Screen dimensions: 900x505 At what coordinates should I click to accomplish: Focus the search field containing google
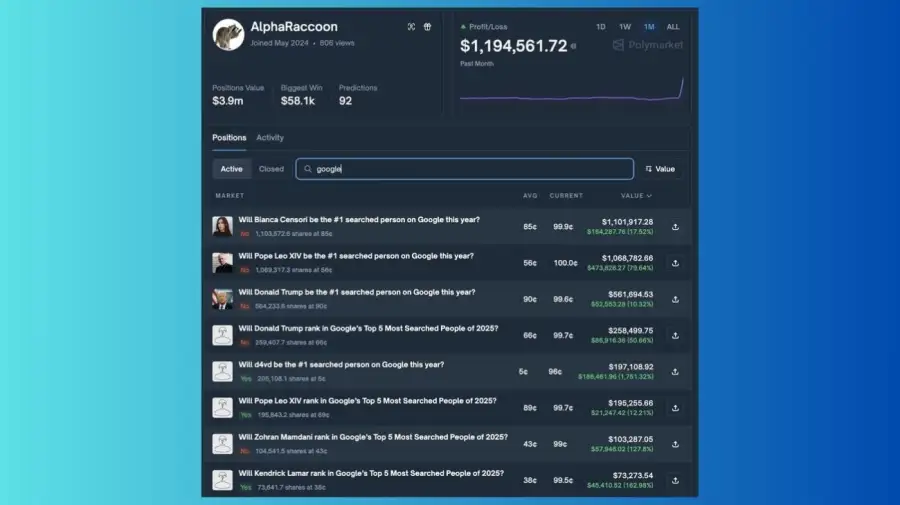tap(464, 169)
